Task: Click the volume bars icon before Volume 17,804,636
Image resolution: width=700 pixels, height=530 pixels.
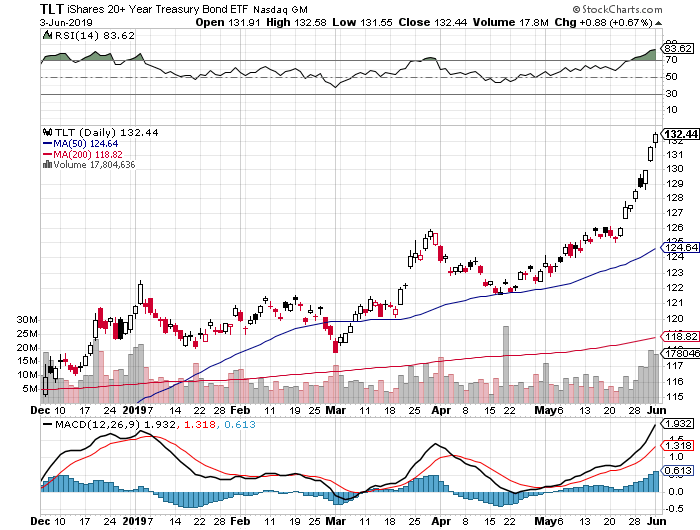Action: (x=47, y=165)
